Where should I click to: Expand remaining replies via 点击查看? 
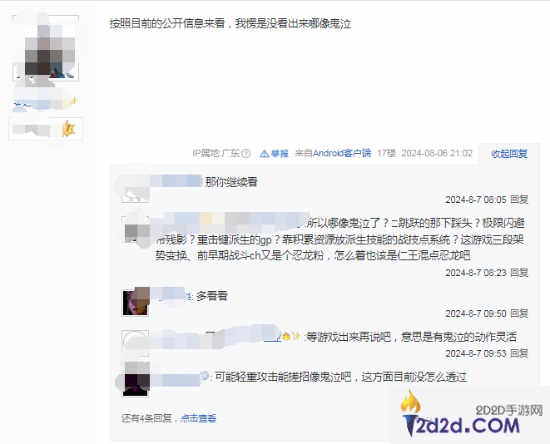point(198,418)
